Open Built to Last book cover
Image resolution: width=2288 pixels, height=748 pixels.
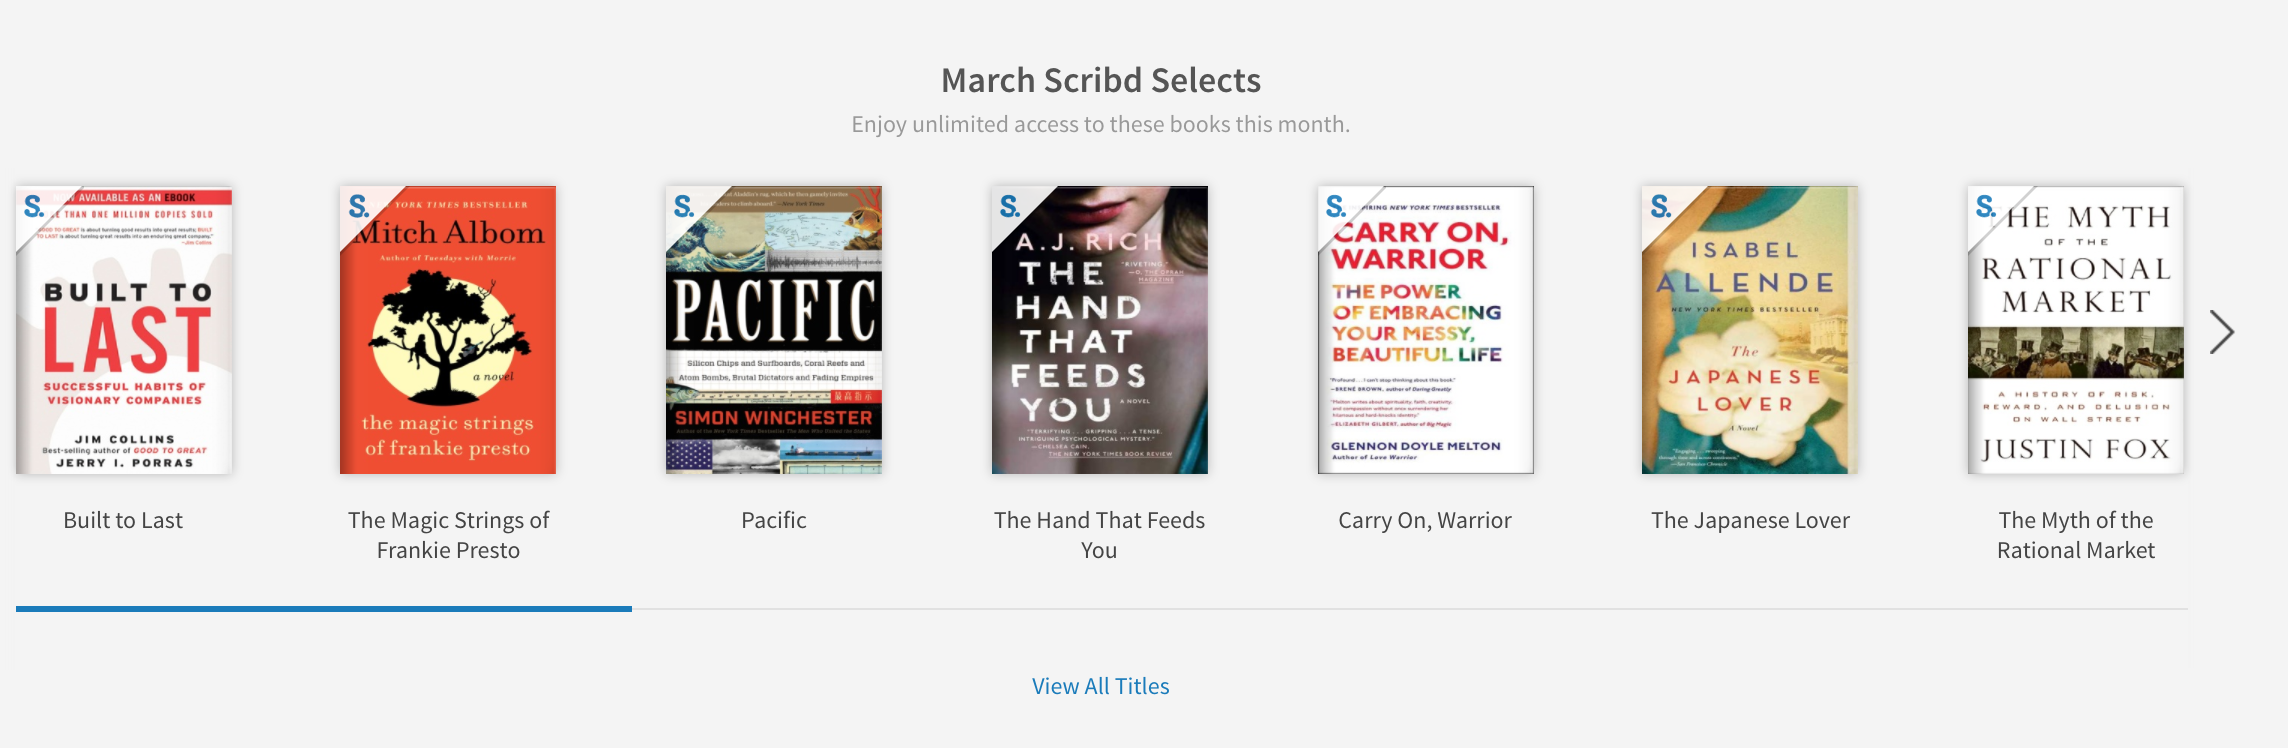click(x=124, y=330)
